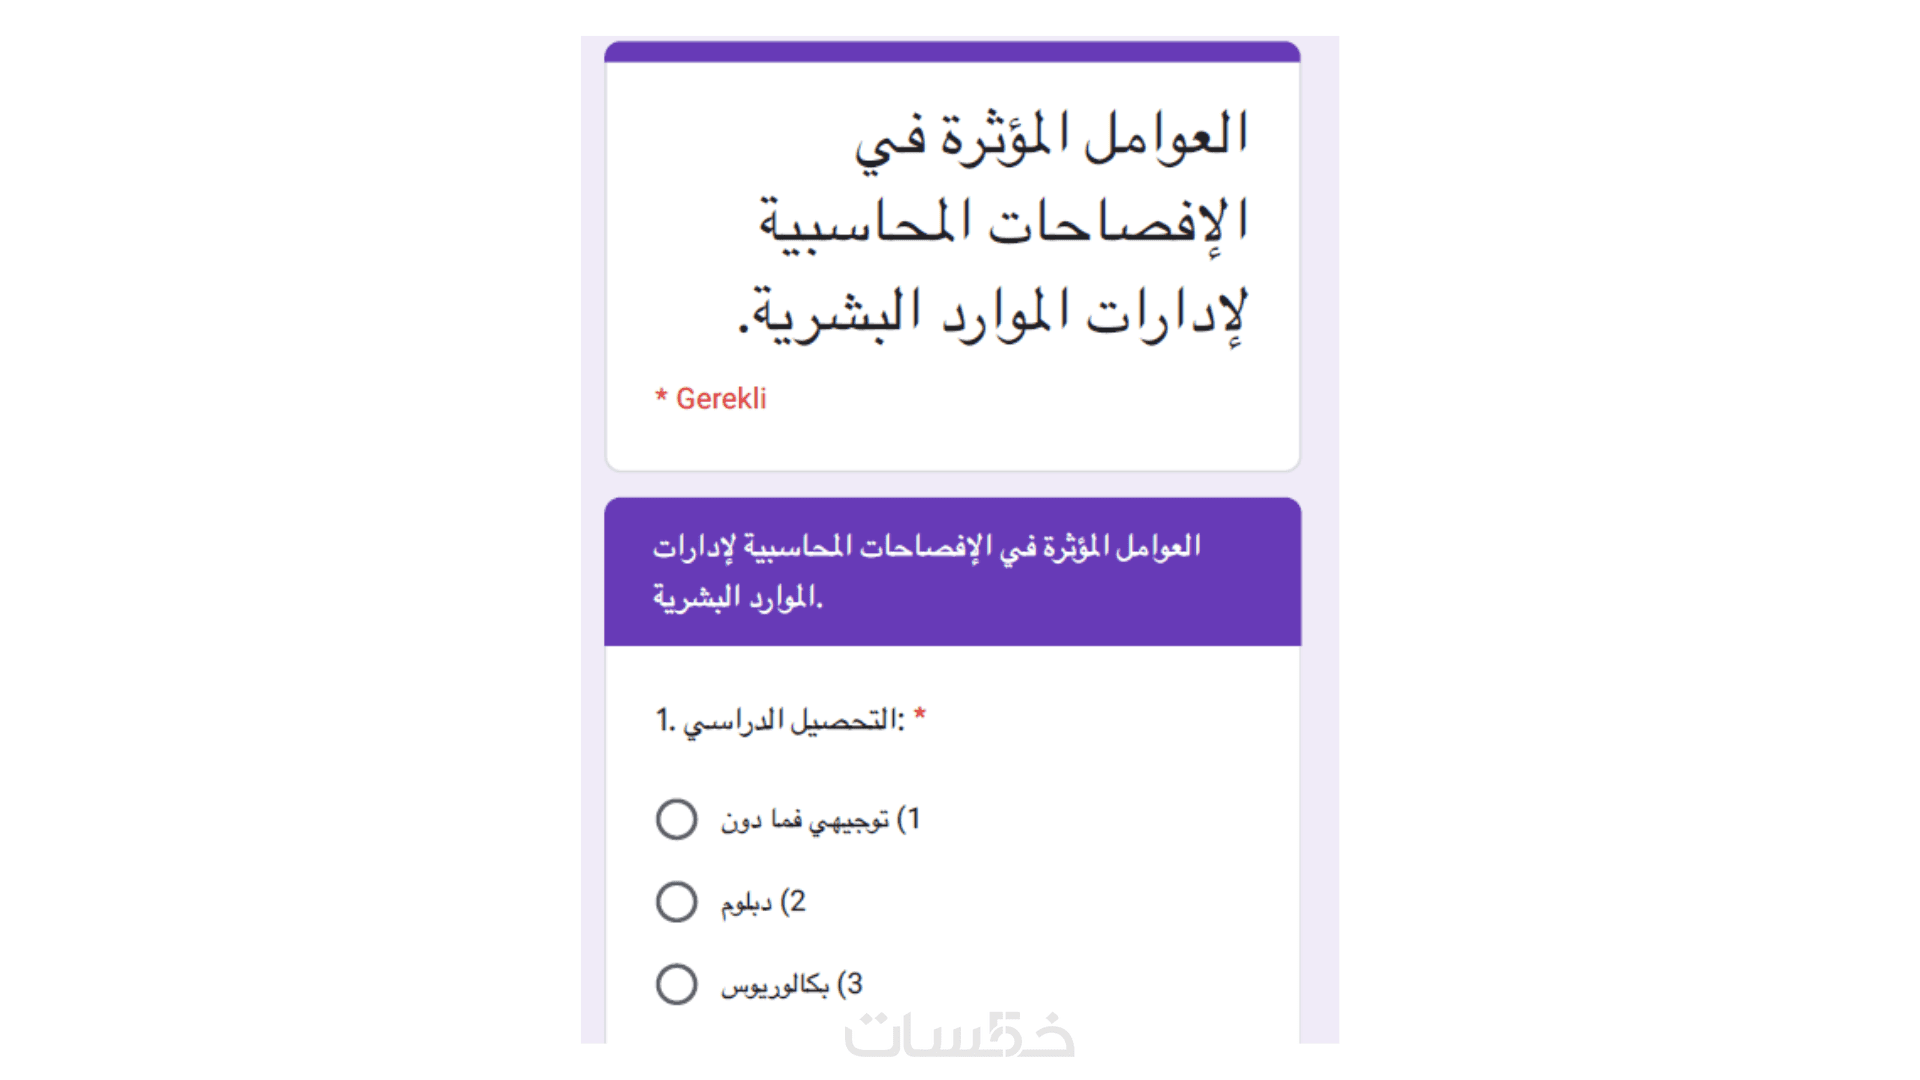Click the number 3) beside بكالوريوس

pyautogui.click(x=850, y=985)
